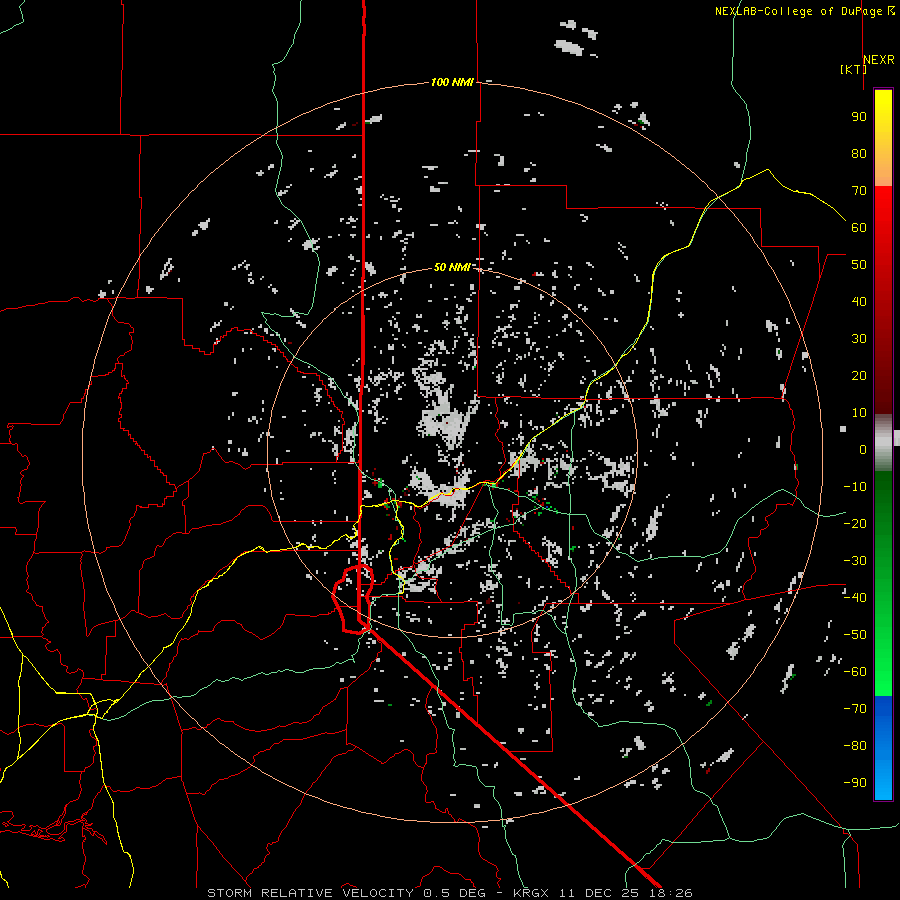The width and height of the screenshot is (900, 900).
Task: Click the NEXLAB-College of DuPage header text
Action: click(799, 11)
